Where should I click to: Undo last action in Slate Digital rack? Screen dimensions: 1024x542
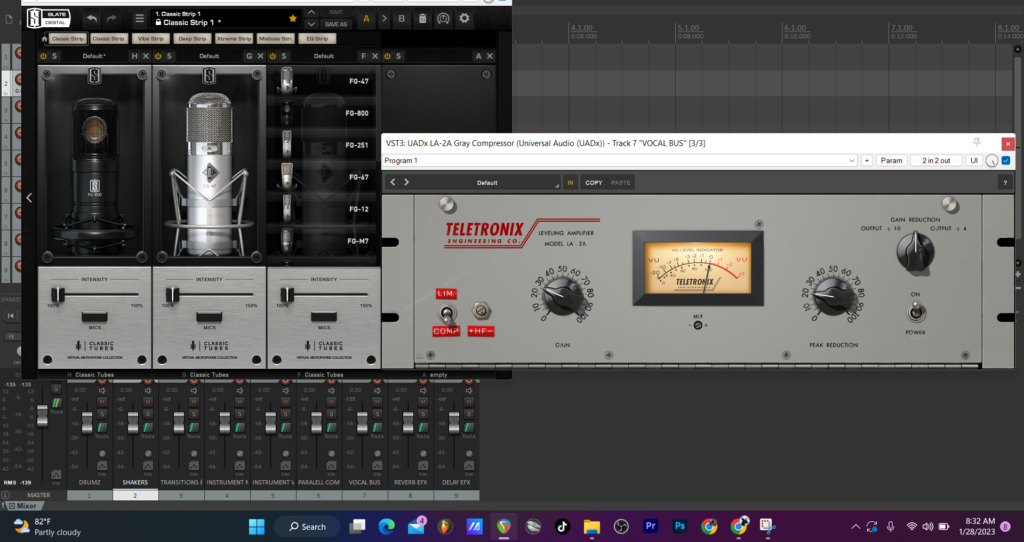(92, 19)
